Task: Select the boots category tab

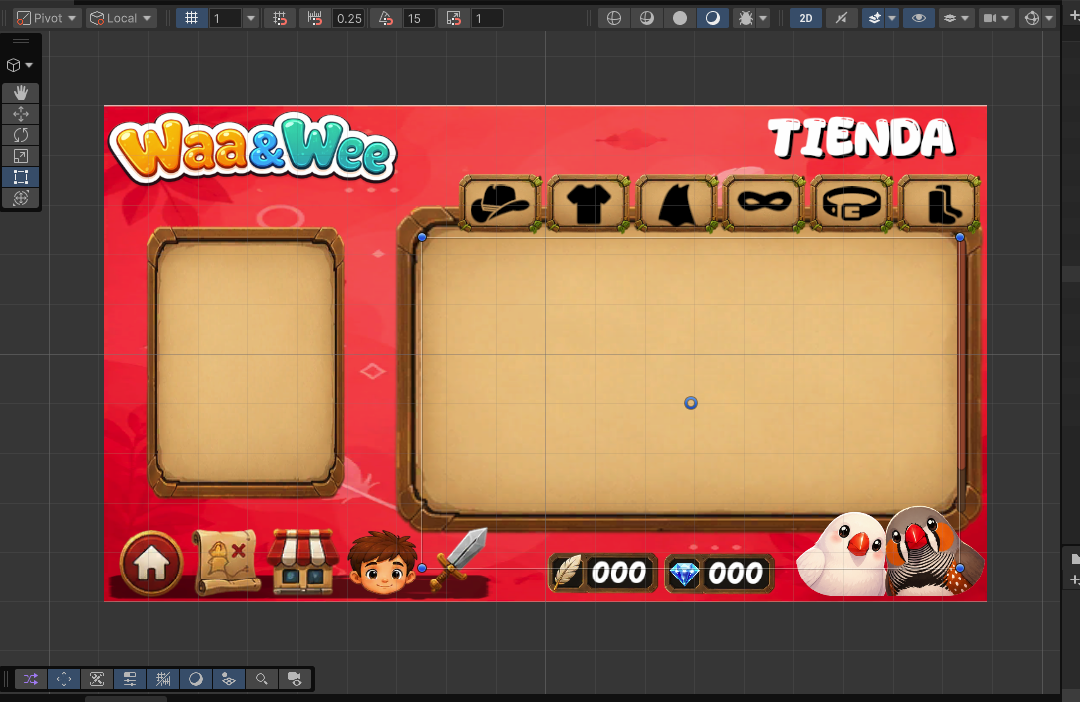Action: [940, 203]
